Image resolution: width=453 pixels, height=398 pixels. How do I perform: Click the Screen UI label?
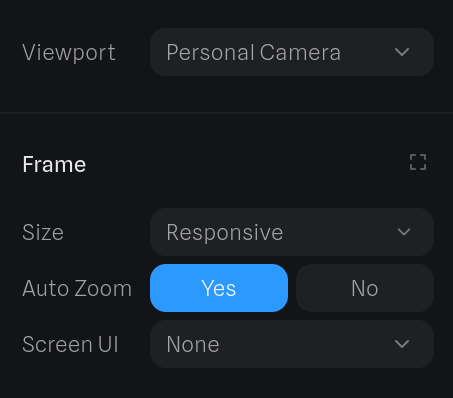point(70,344)
